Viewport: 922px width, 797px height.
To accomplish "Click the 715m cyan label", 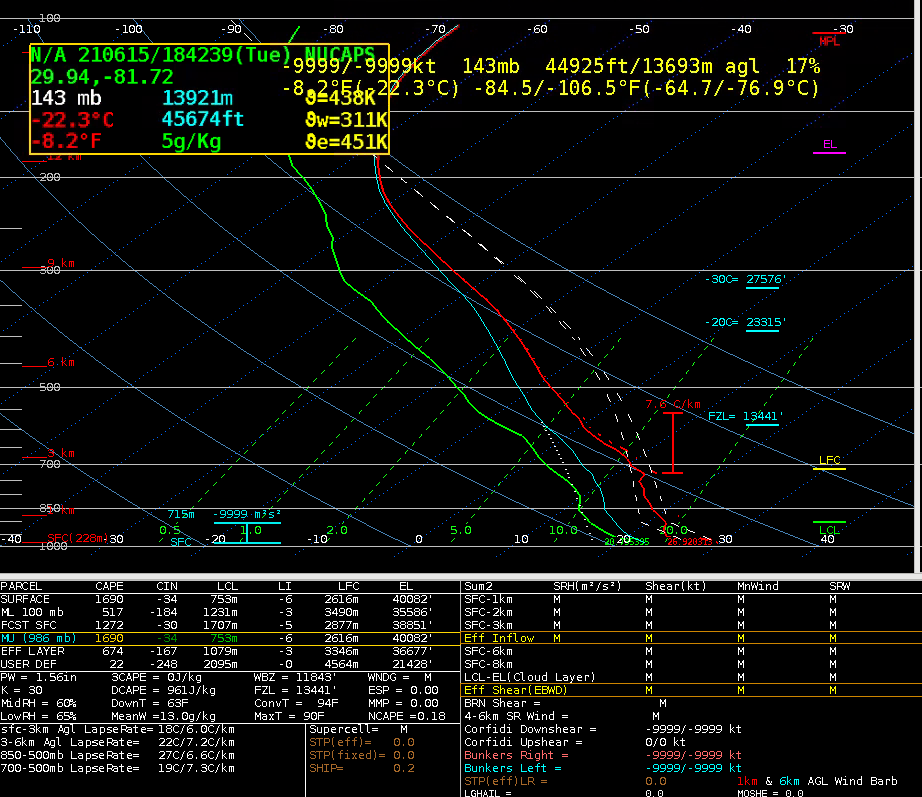I will pos(181,515).
